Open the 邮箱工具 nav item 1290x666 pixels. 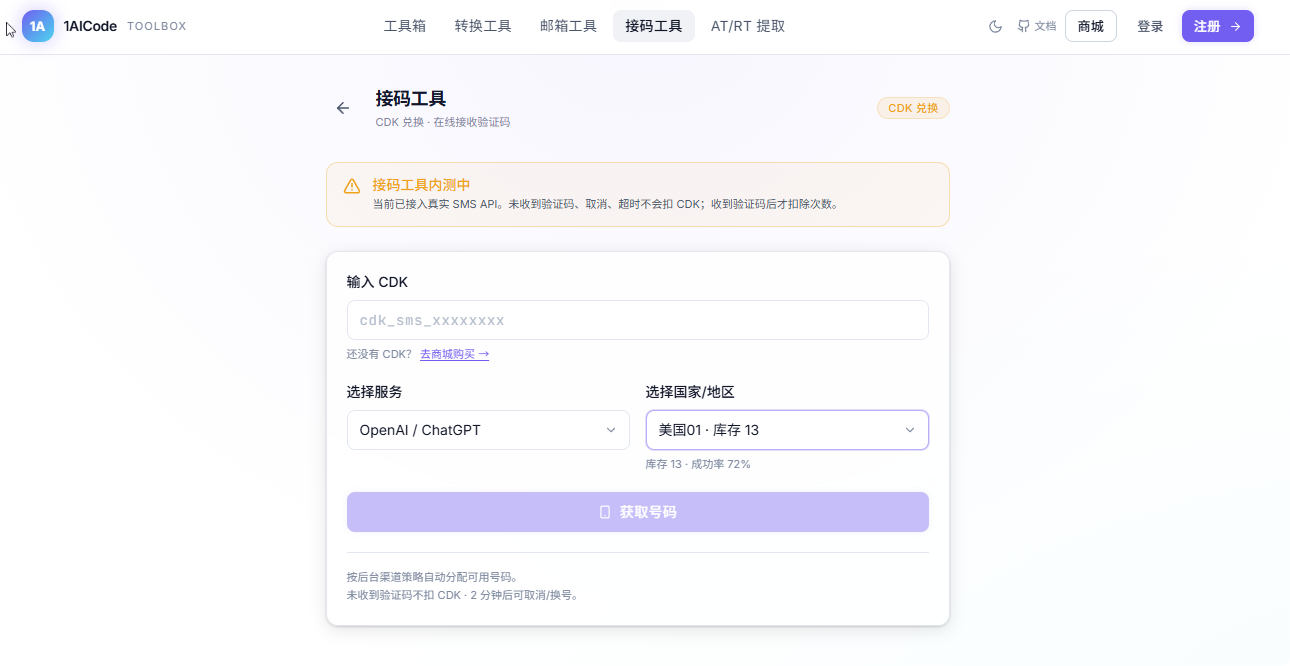(x=568, y=26)
